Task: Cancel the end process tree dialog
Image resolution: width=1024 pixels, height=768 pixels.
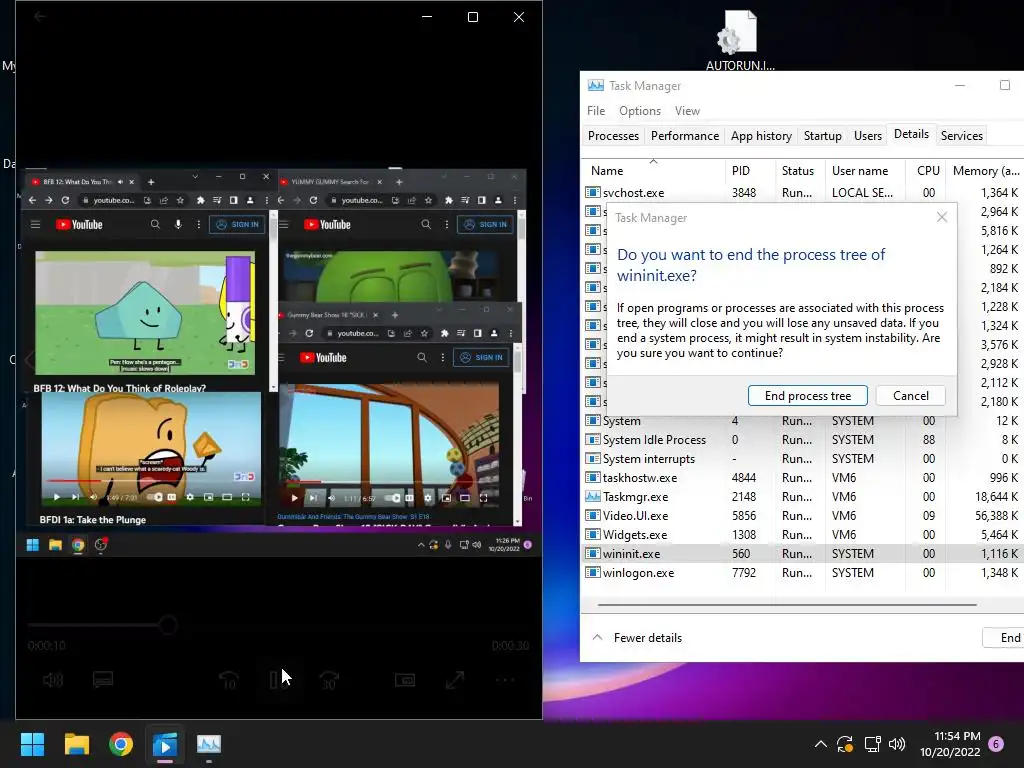Action: (910, 396)
